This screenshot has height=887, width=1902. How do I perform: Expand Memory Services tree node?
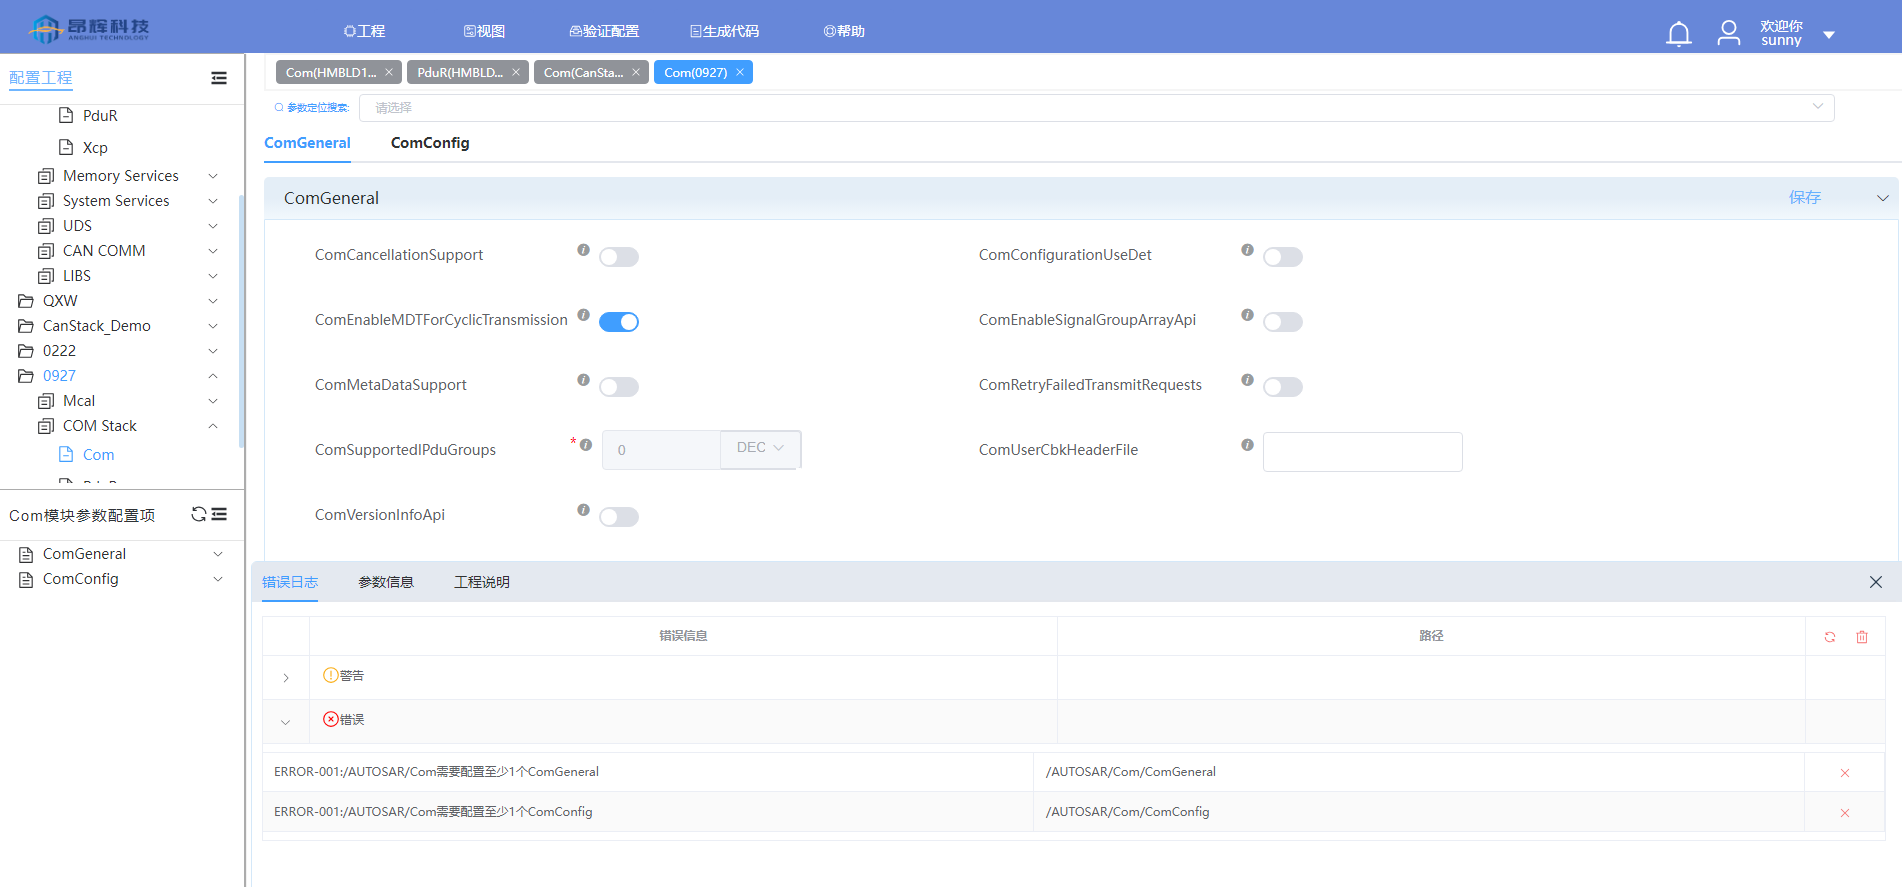click(x=213, y=176)
